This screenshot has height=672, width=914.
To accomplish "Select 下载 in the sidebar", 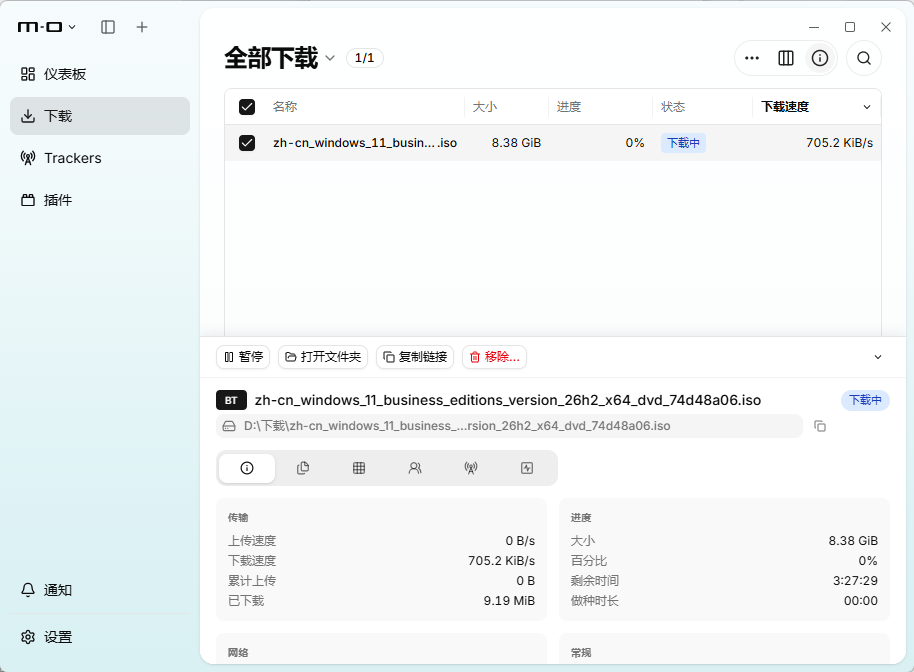I will (x=100, y=116).
